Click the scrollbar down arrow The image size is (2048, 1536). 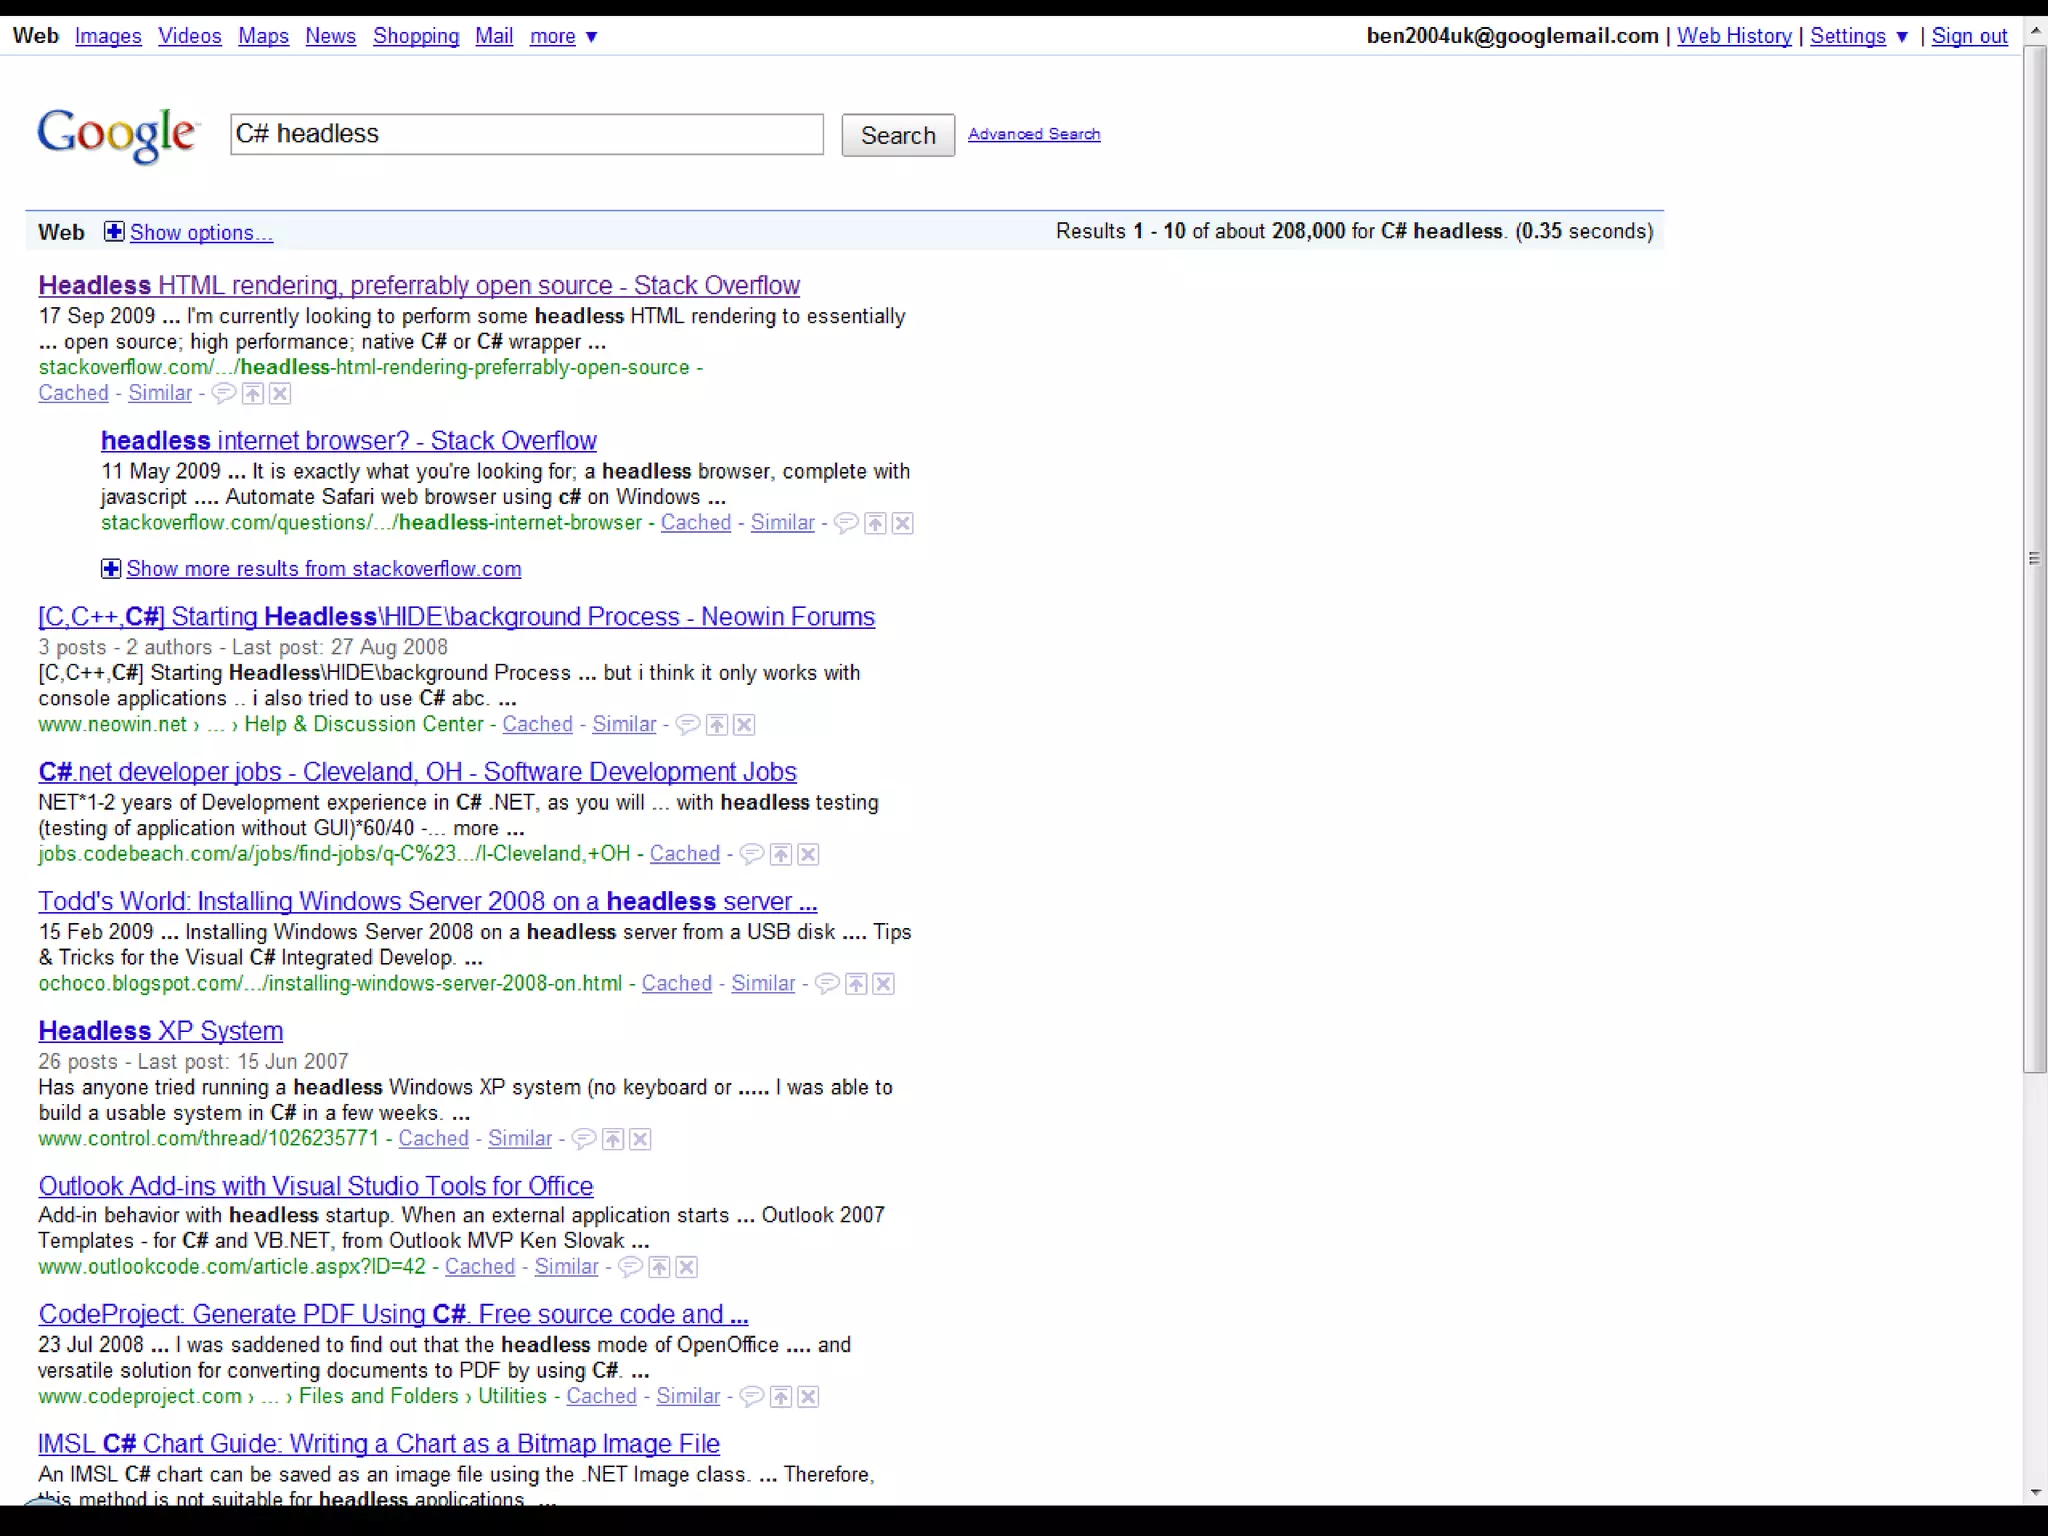[2035, 1493]
